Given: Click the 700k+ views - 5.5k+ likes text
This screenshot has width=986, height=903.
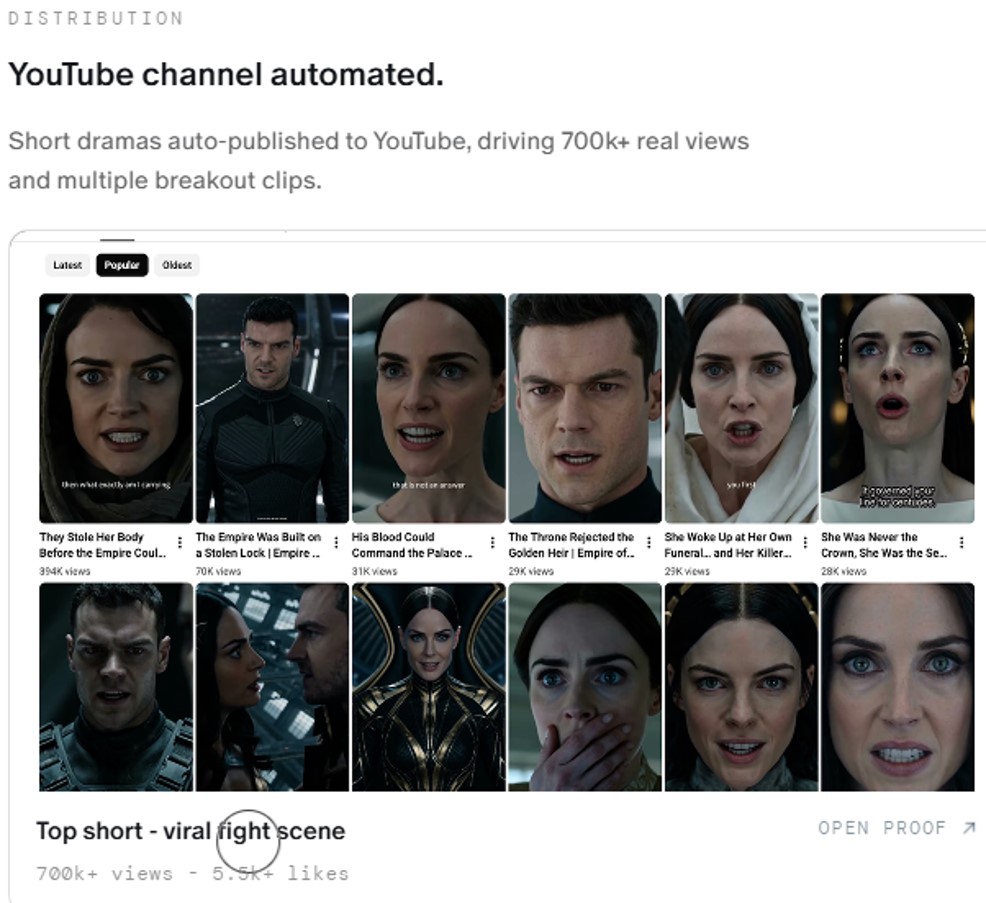Looking at the screenshot, I should [192, 873].
